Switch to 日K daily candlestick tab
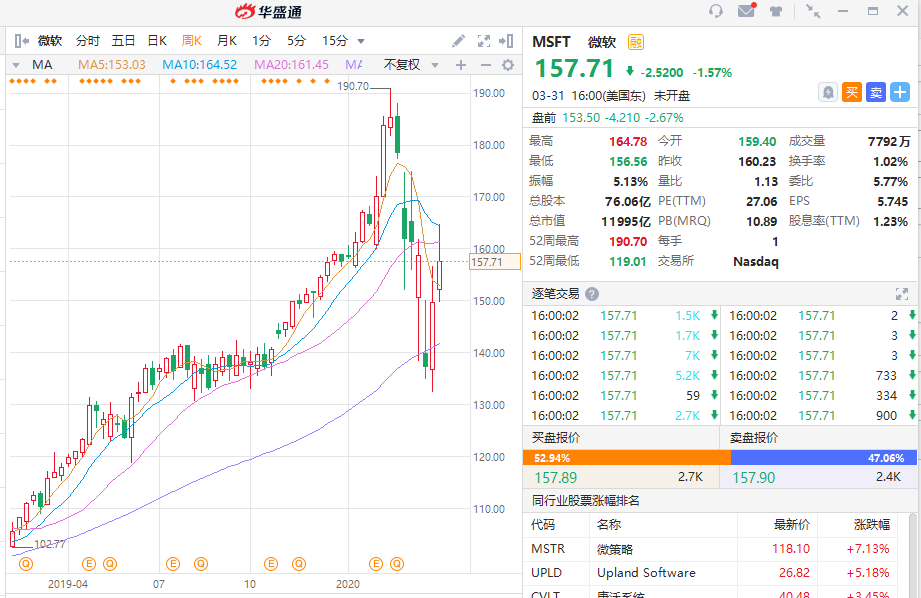Viewport: 921px width, 598px height. [x=157, y=41]
